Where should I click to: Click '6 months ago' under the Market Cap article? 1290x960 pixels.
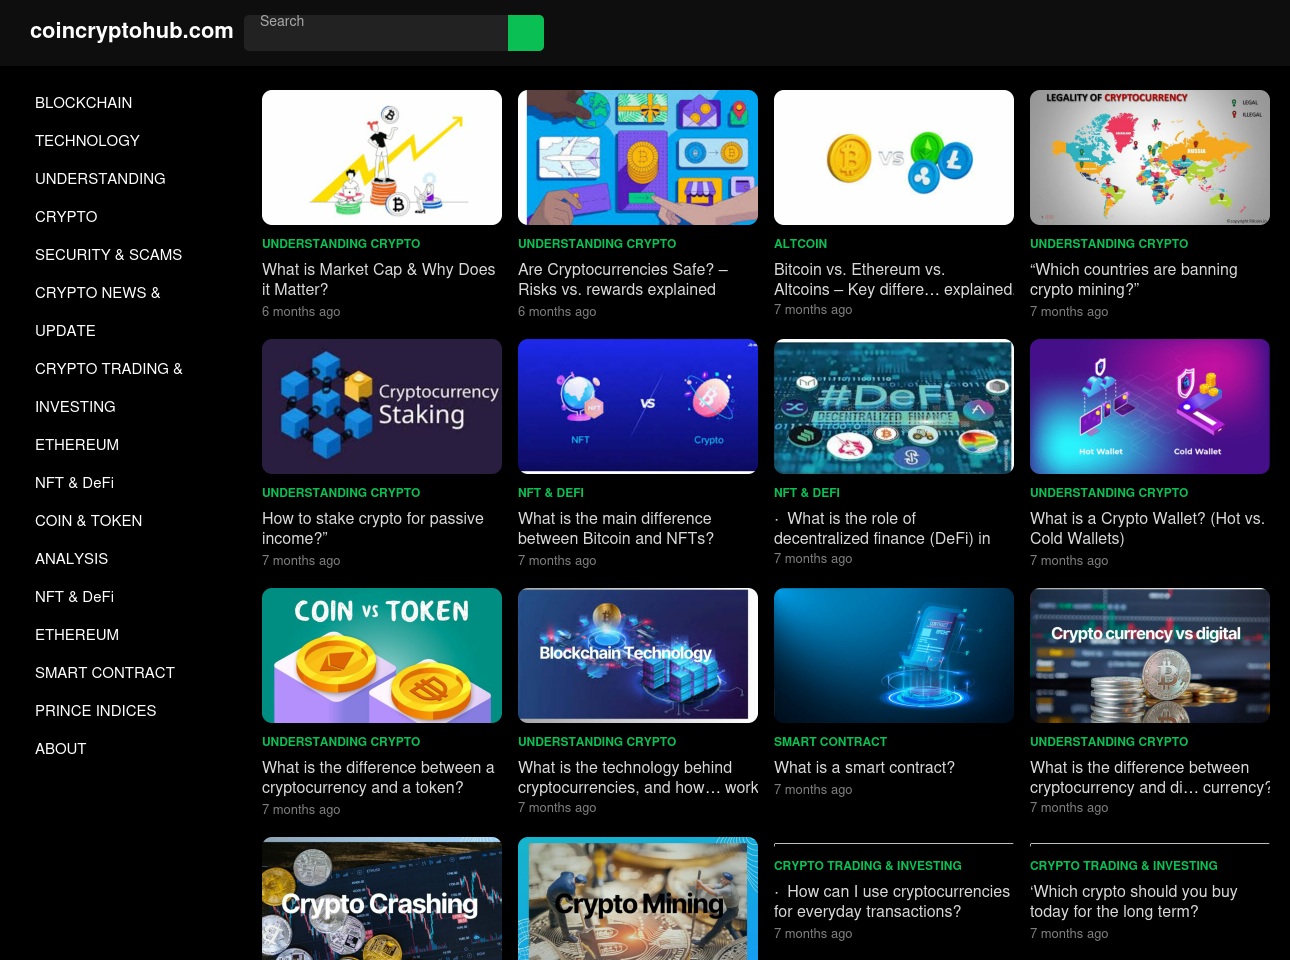(301, 312)
